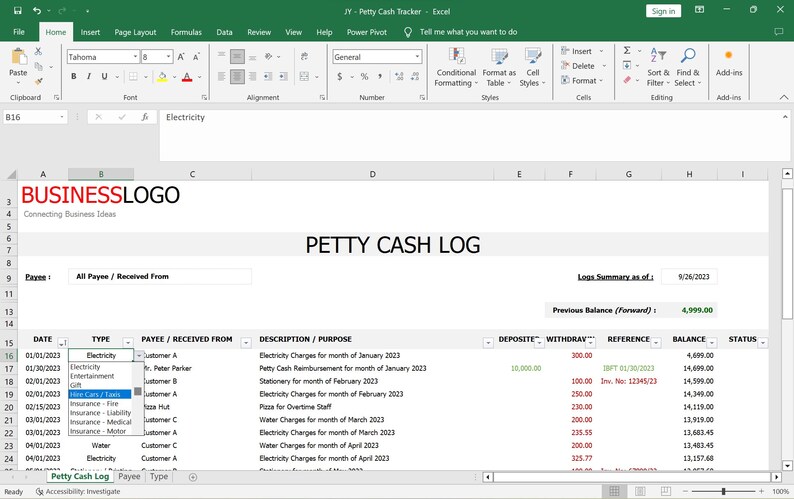Save the workbook with the Save icon
Image resolution: width=794 pixels, height=499 pixels.
(18, 11)
